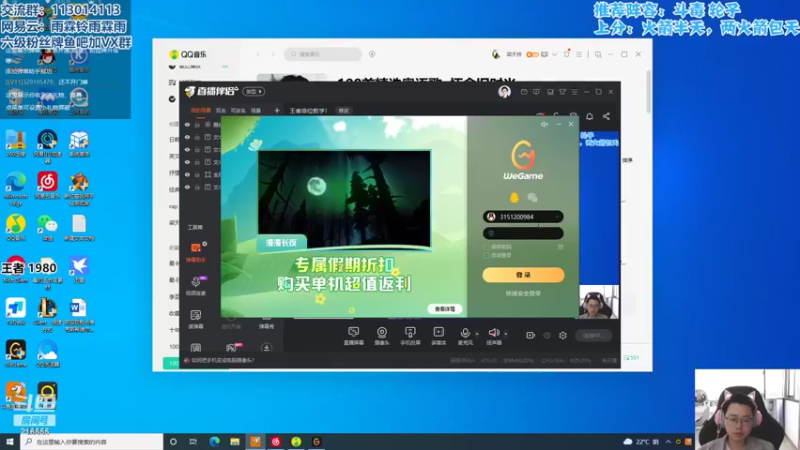Toggle visibility of fifth source layer
The height and width of the screenshot is (450, 800).
pos(187,174)
